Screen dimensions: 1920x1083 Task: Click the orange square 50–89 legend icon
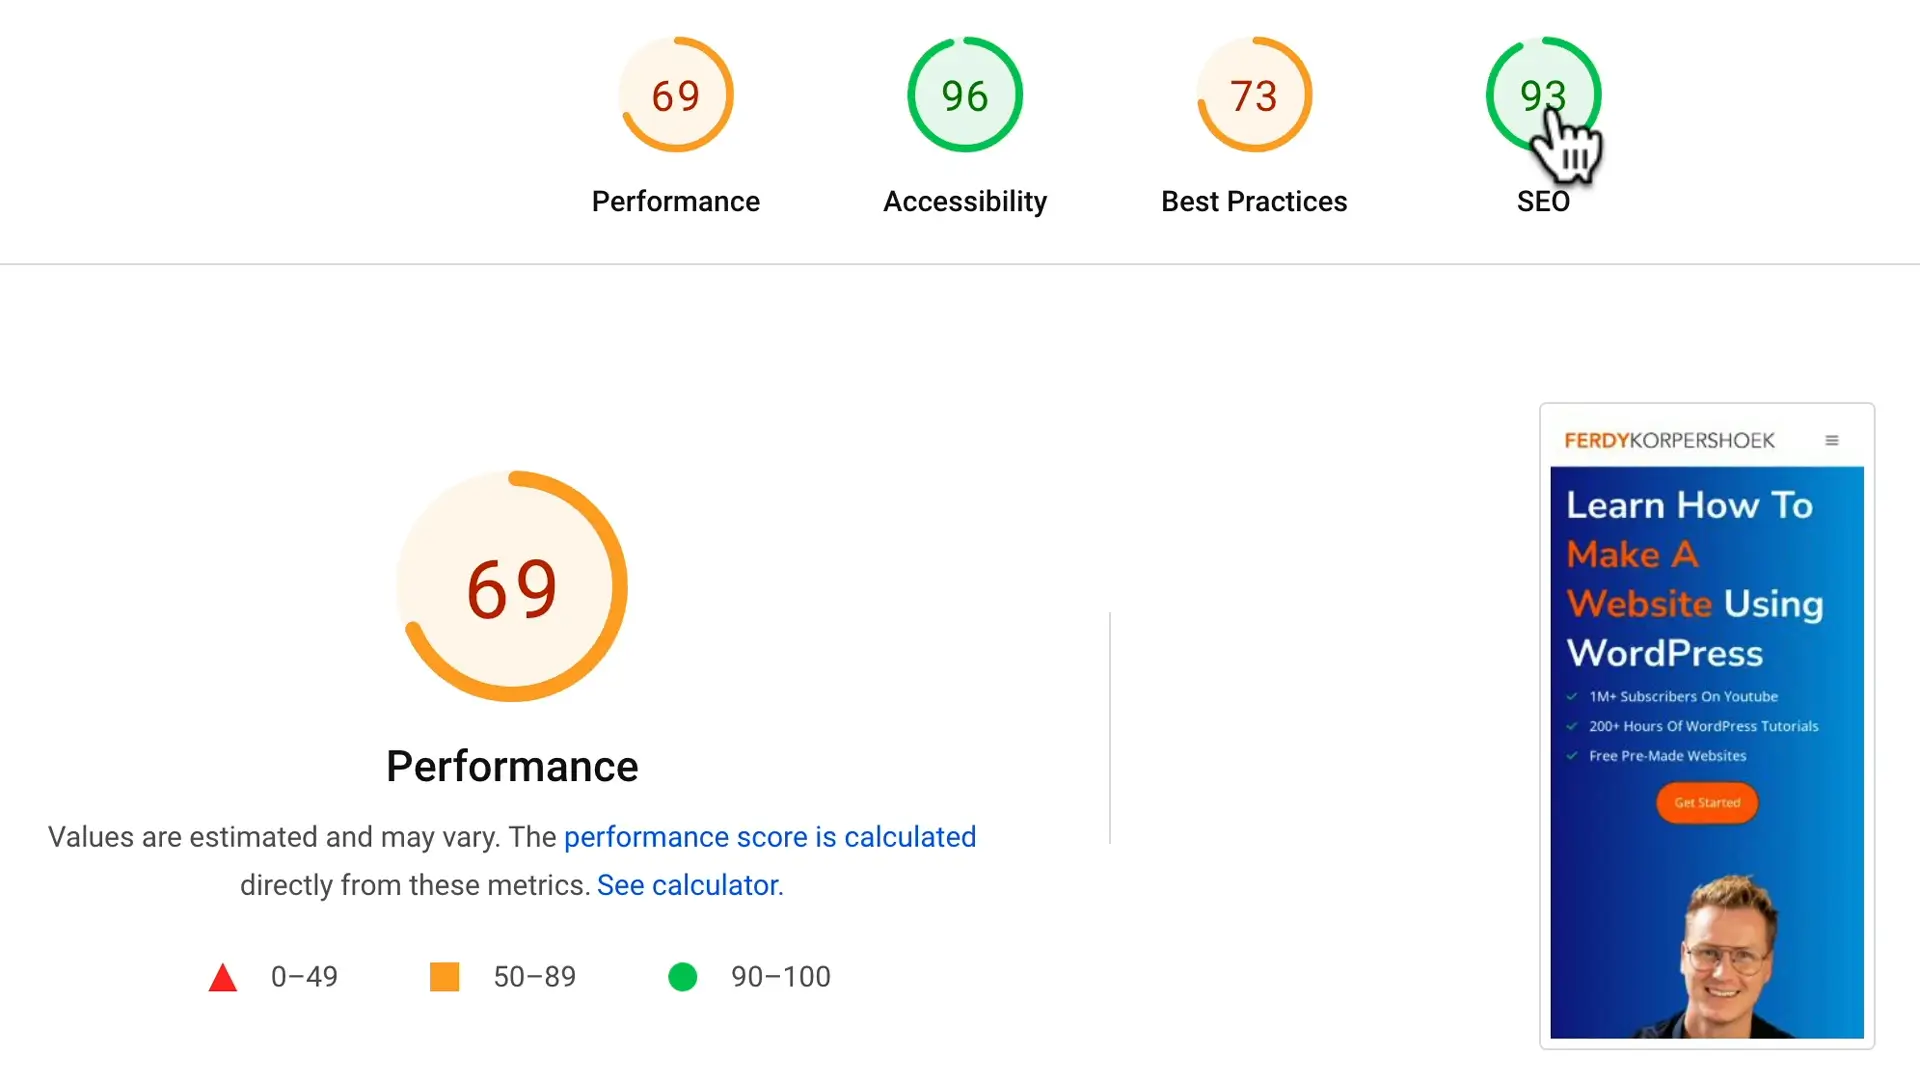[444, 977]
